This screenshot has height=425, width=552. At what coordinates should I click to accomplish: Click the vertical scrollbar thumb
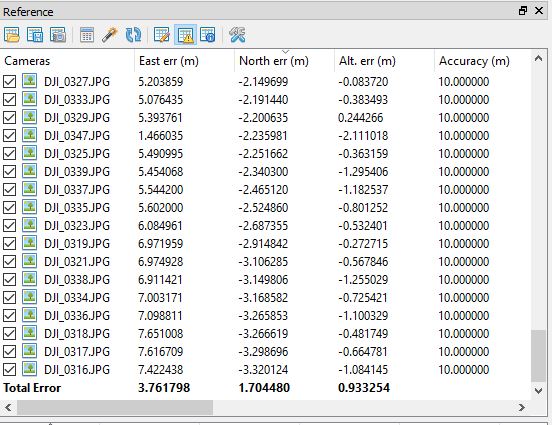[x=538, y=356]
